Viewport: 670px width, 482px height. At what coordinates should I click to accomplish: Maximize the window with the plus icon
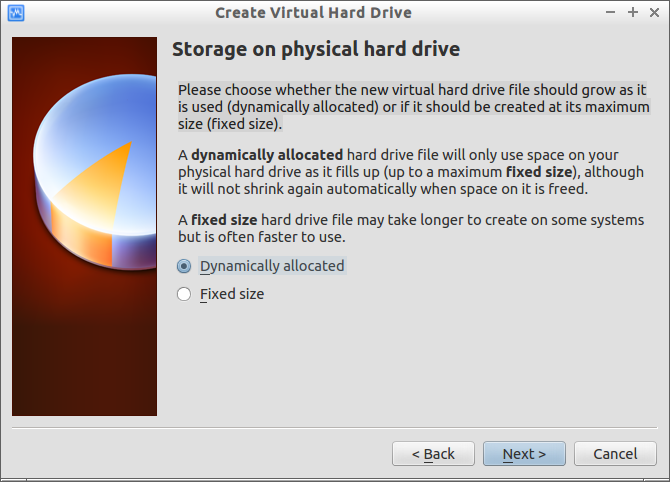pos(633,12)
